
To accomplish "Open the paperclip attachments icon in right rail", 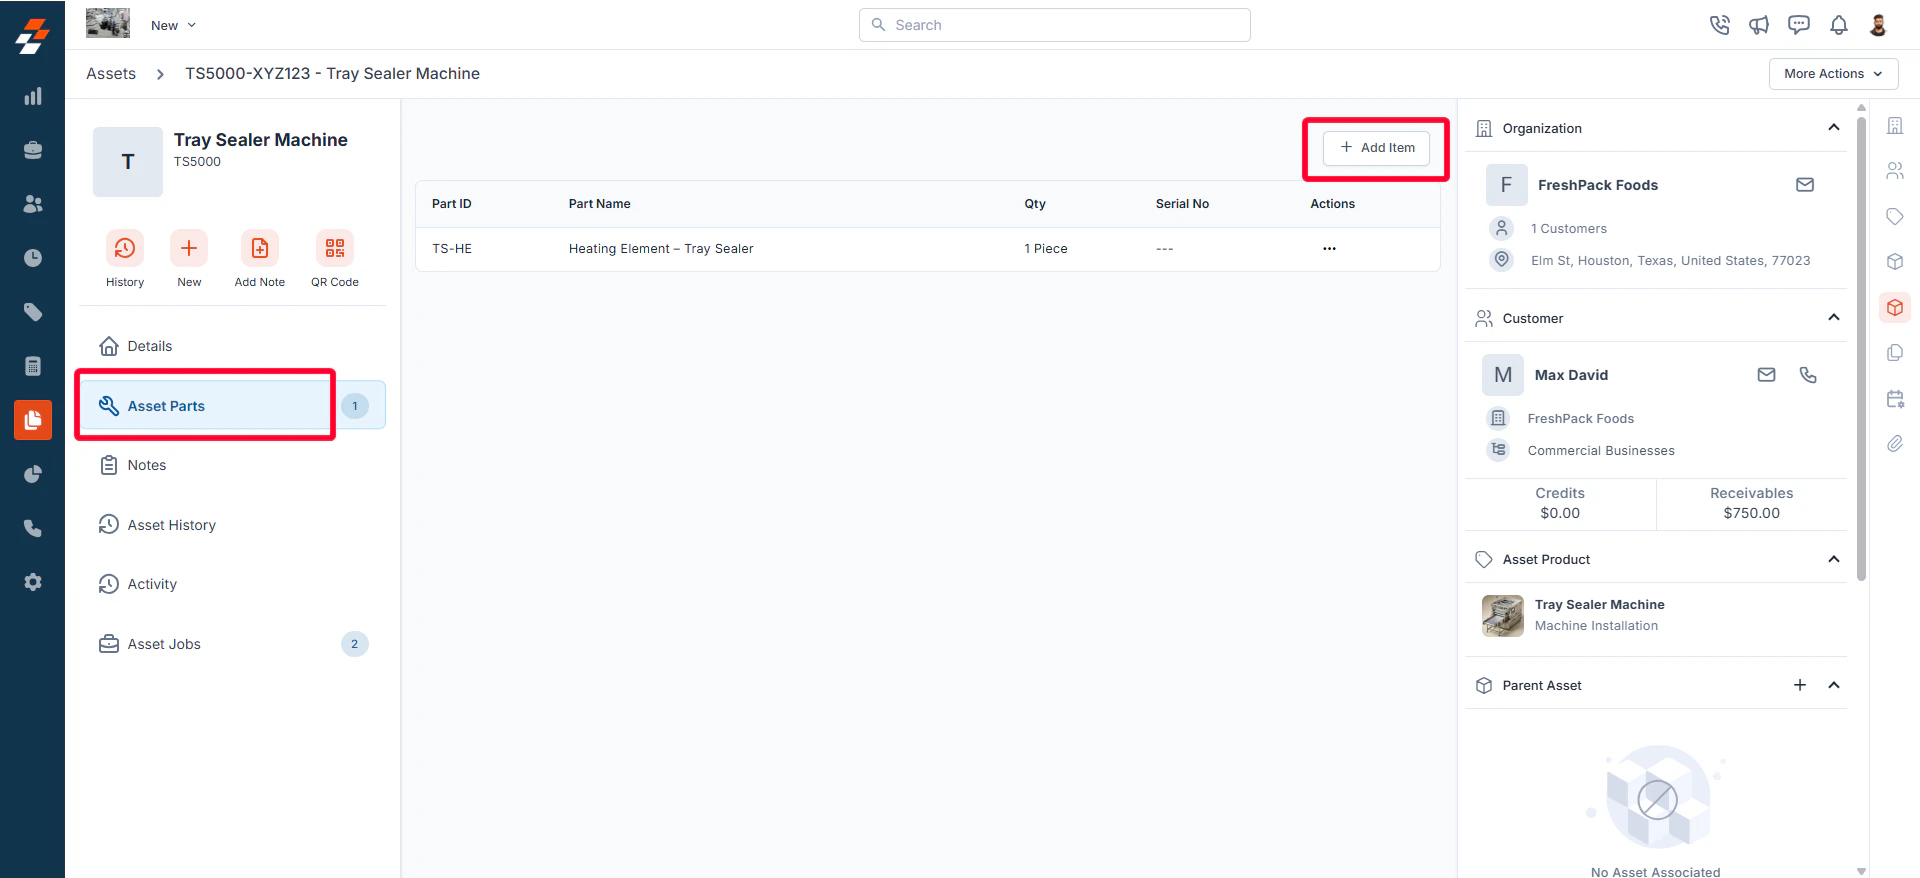I will [x=1895, y=444].
